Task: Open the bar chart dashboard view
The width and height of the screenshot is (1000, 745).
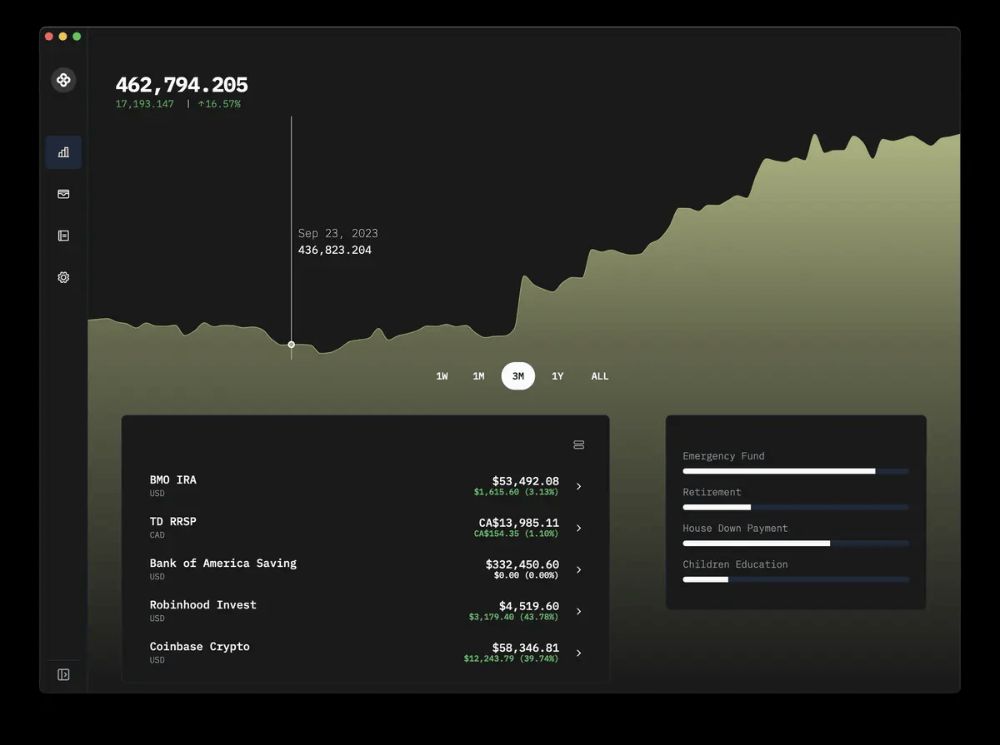Action: (63, 152)
